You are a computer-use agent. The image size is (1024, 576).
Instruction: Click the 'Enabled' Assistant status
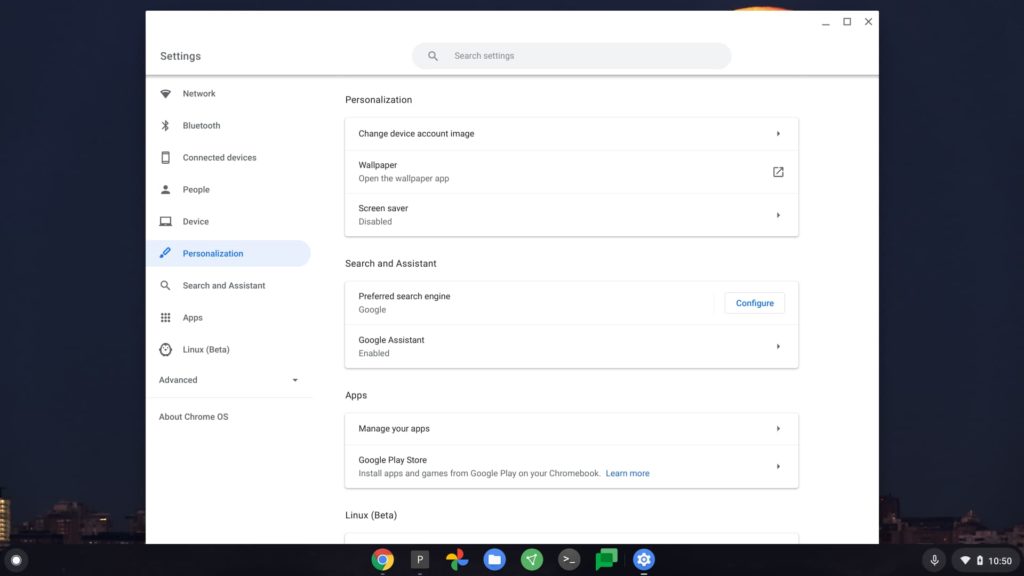pos(374,353)
